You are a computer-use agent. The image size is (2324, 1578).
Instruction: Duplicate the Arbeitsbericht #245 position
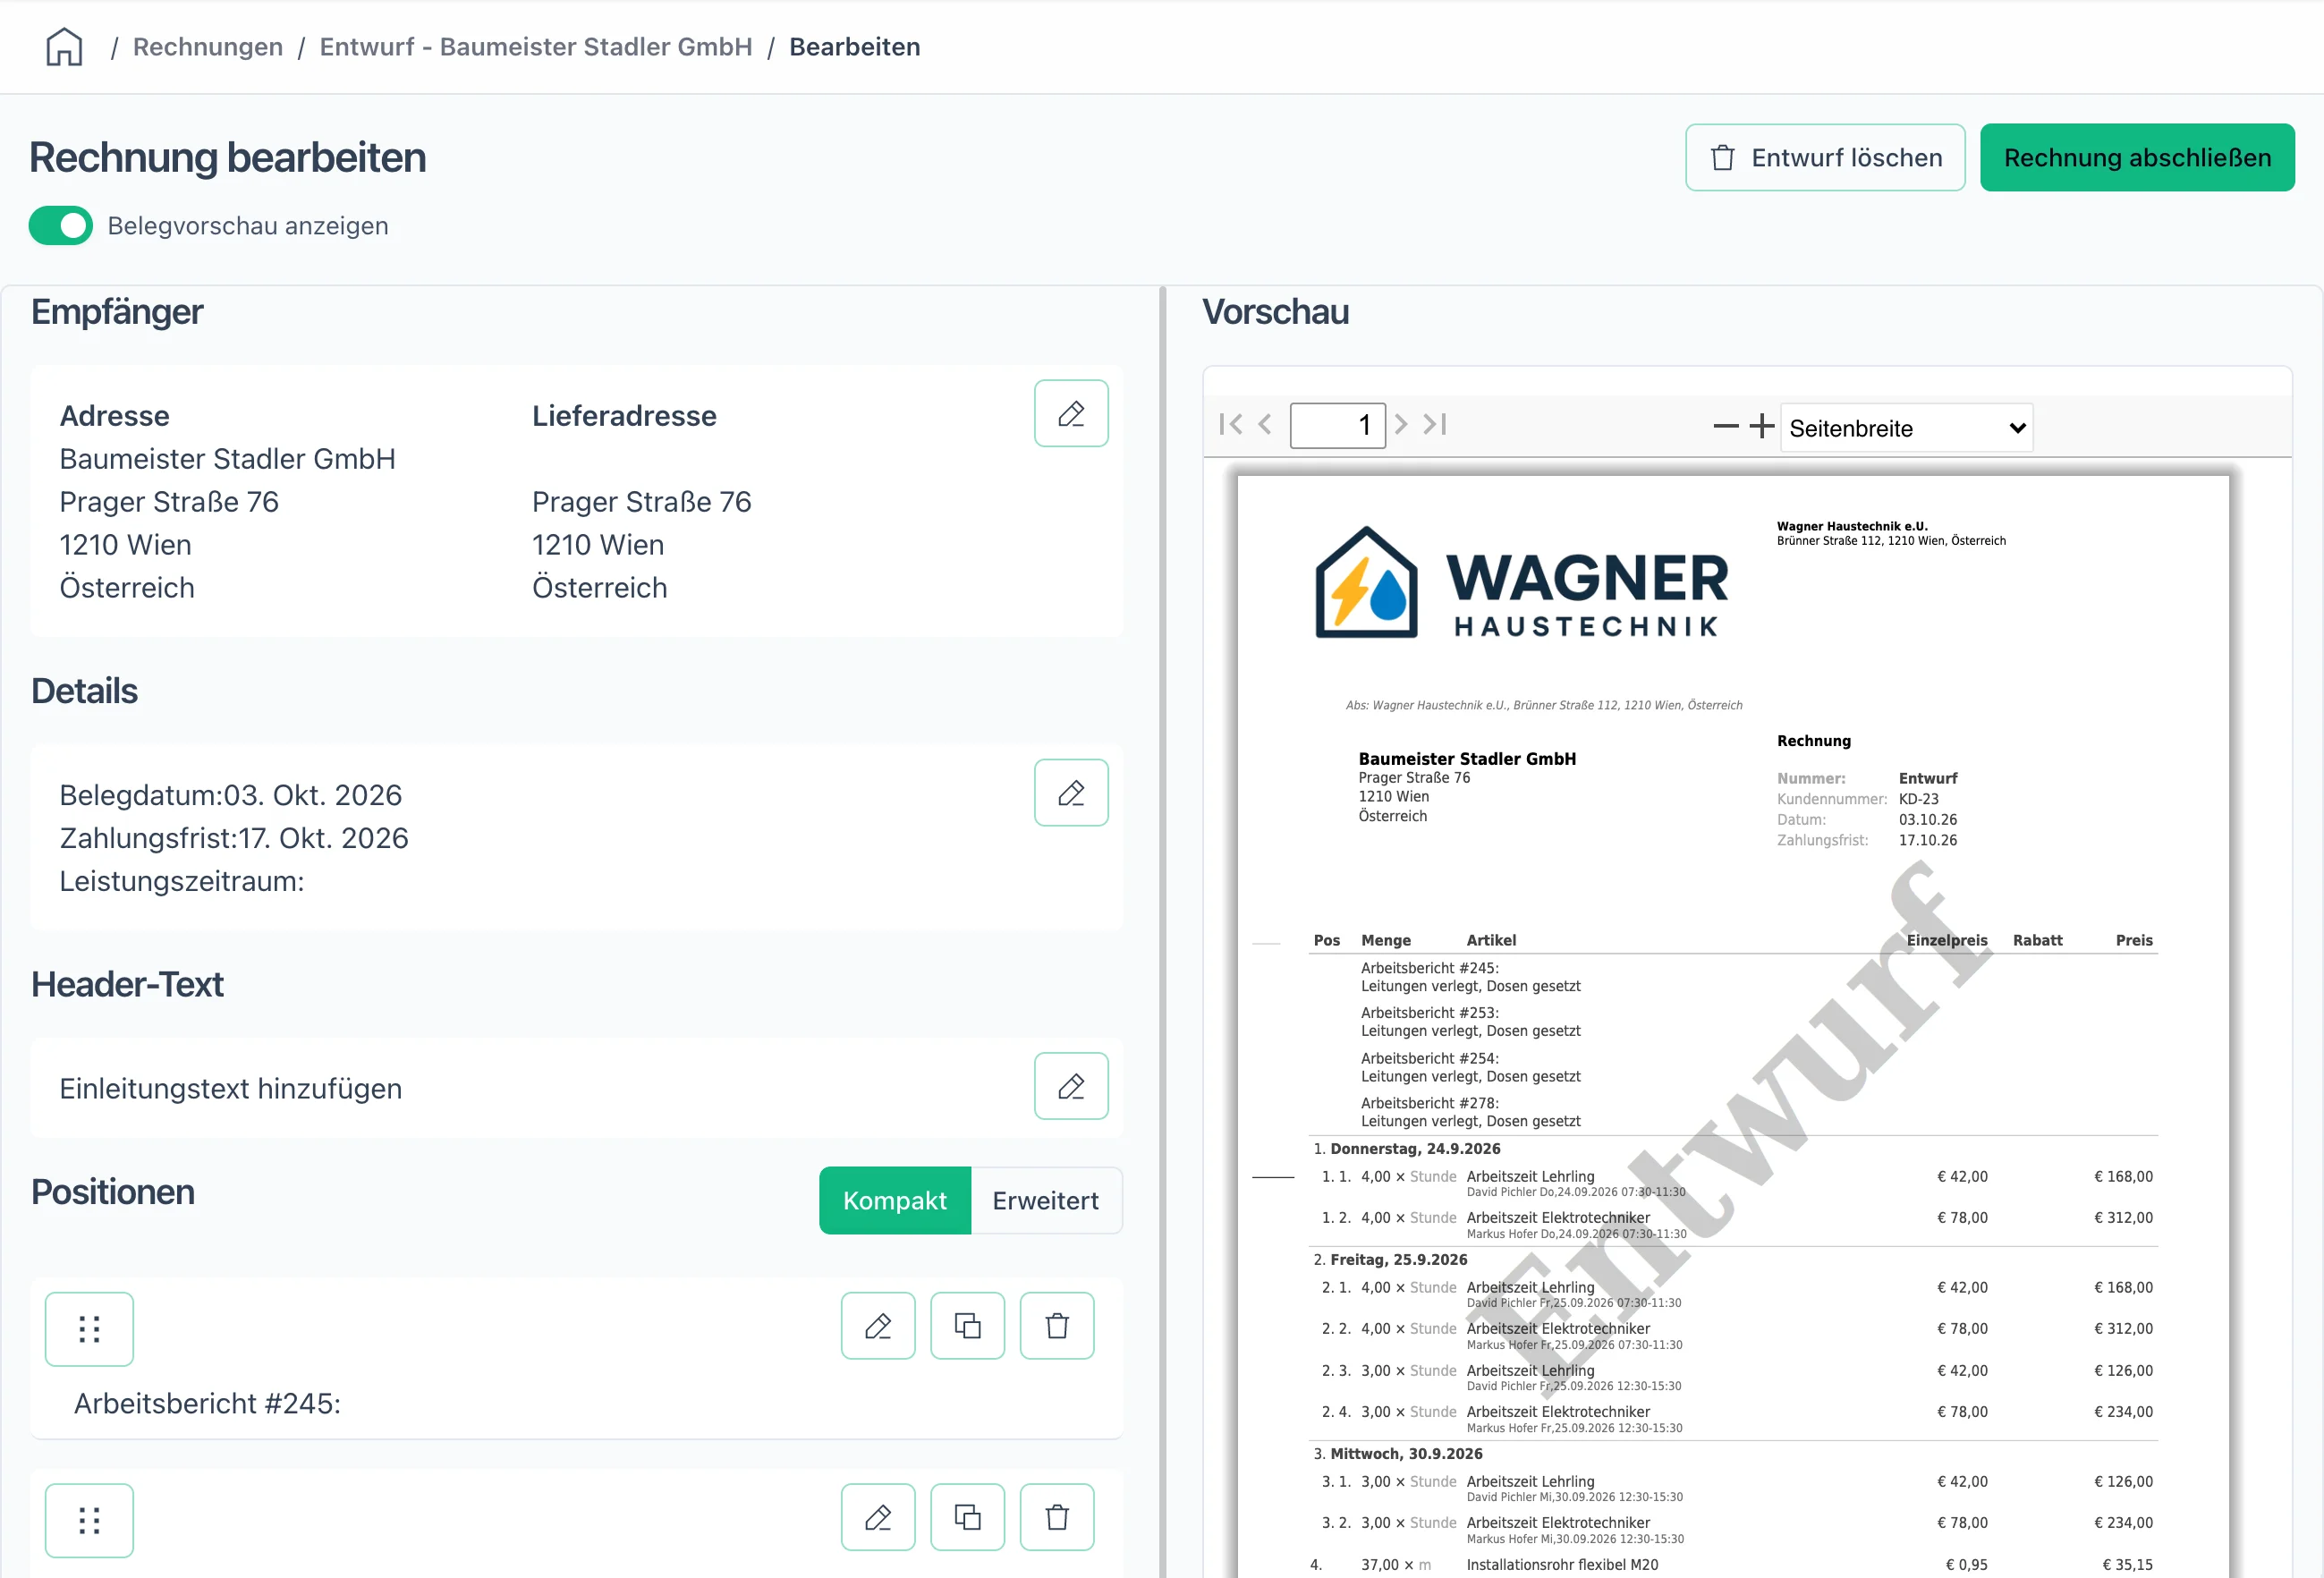967,1326
